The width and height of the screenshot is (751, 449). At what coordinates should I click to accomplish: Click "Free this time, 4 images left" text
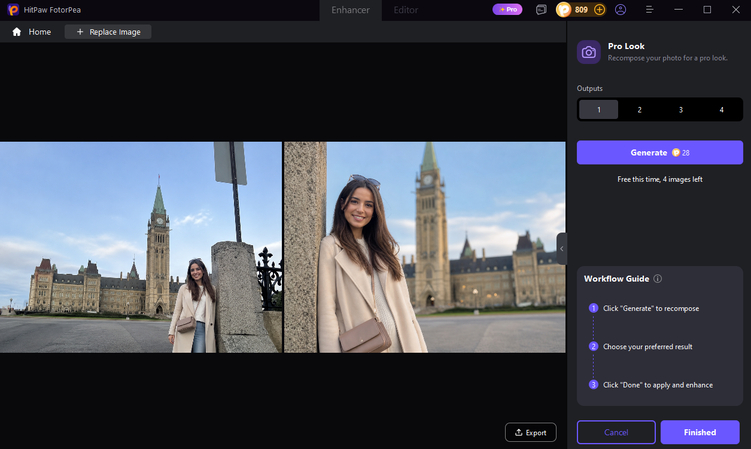(x=660, y=179)
